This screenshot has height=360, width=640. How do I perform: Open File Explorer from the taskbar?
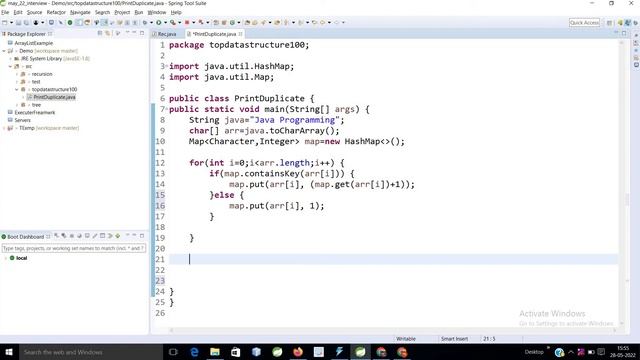click(x=215, y=352)
